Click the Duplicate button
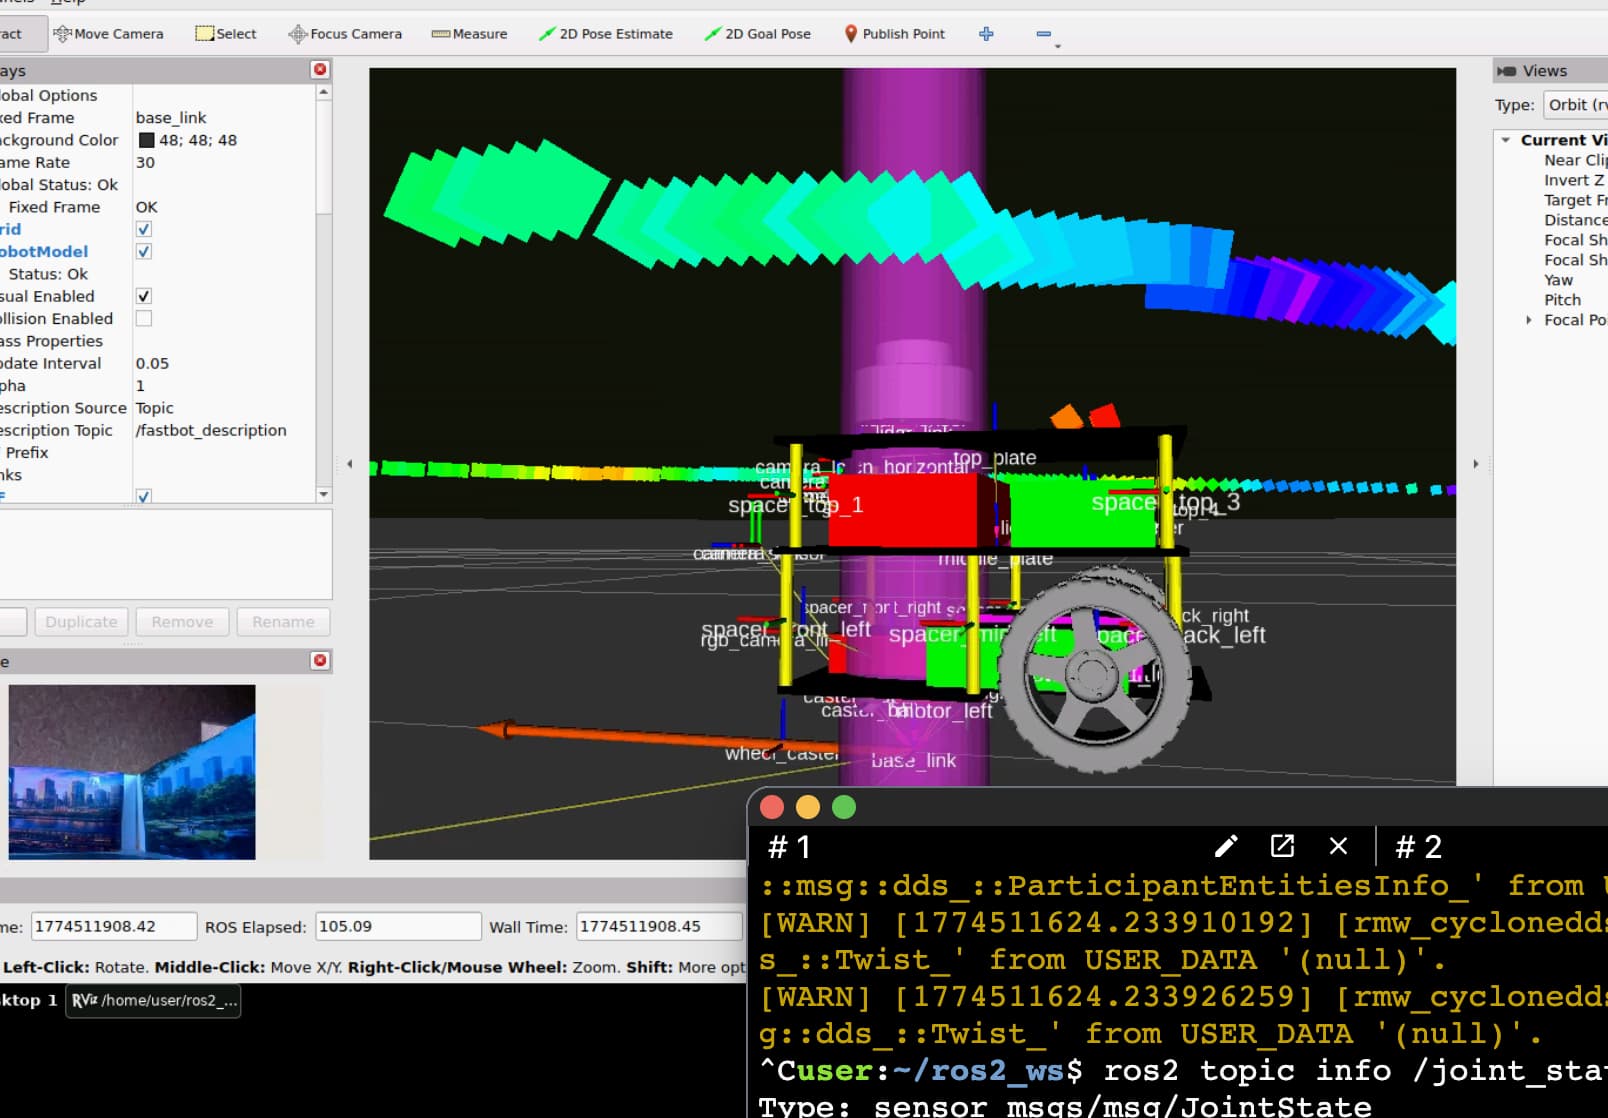Image resolution: width=1608 pixels, height=1118 pixels. tap(81, 622)
